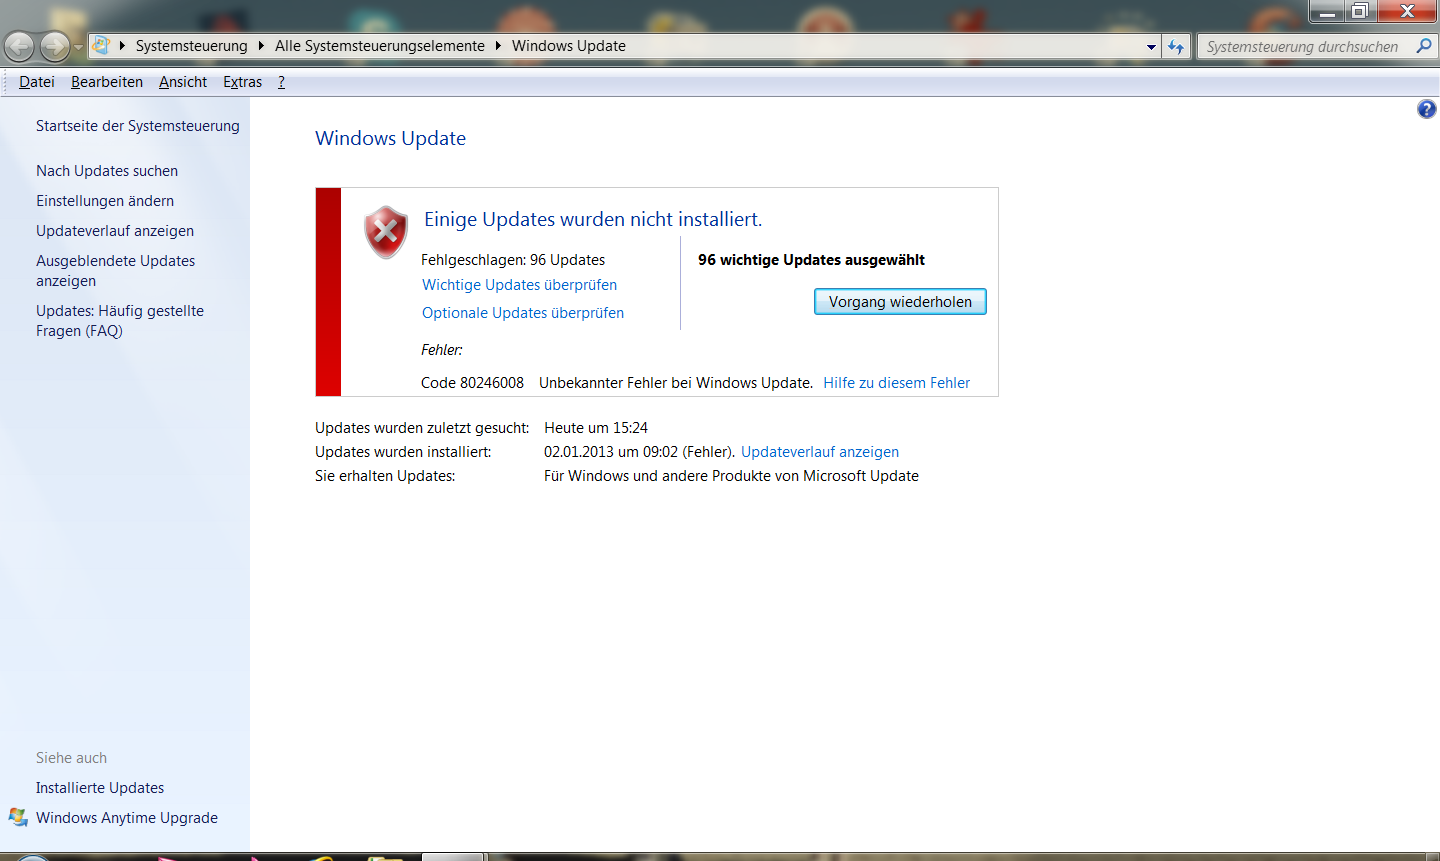Open Updates: Häufig gestellte Fragen (FAQ)
The image size is (1440, 861).
120,321
